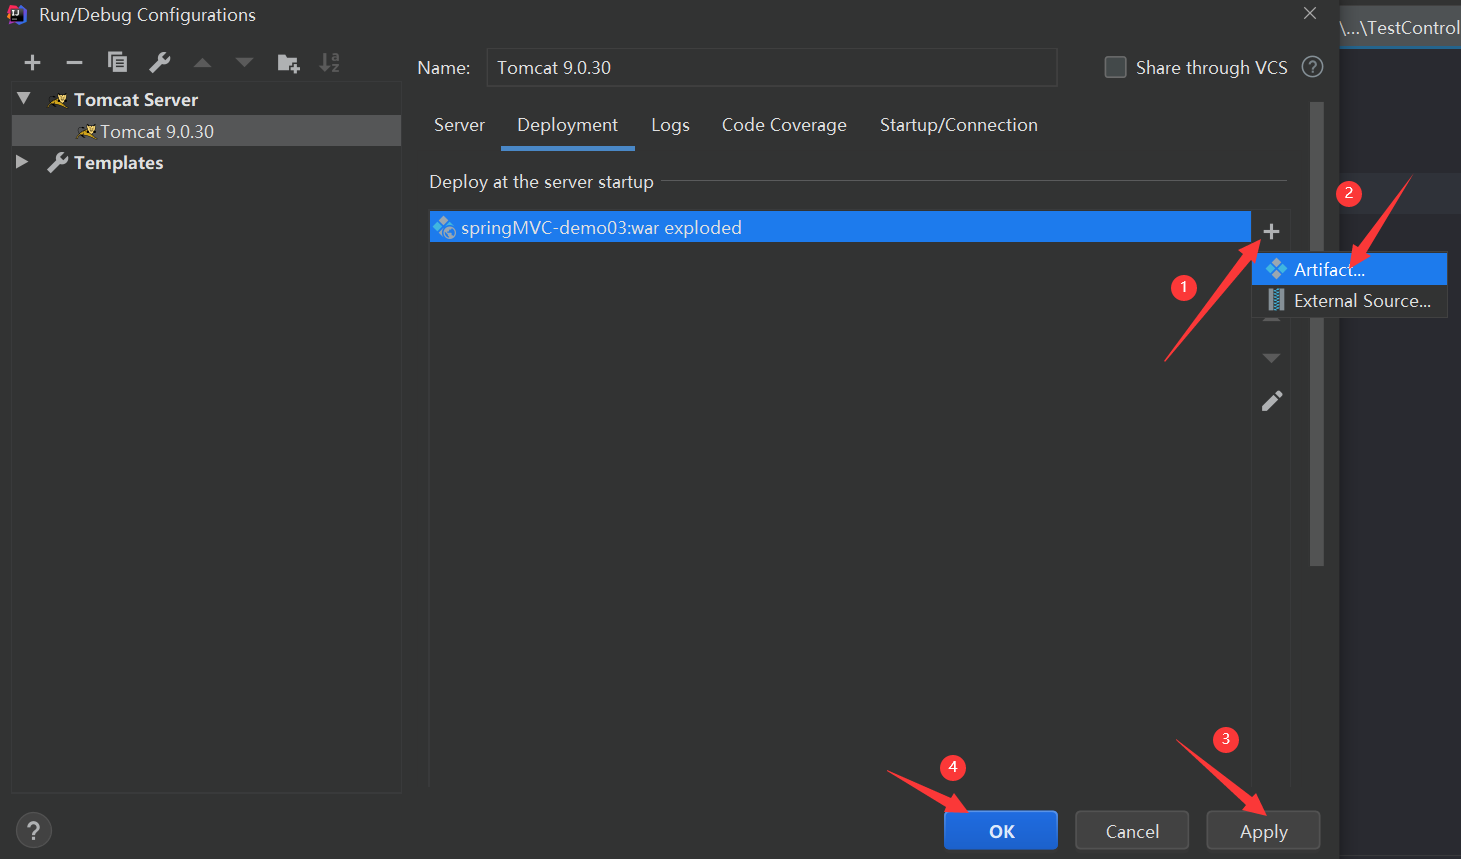Collapse the Tomcat Server tree node
Viewport: 1461px width, 859px height.
tap(24, 99)
